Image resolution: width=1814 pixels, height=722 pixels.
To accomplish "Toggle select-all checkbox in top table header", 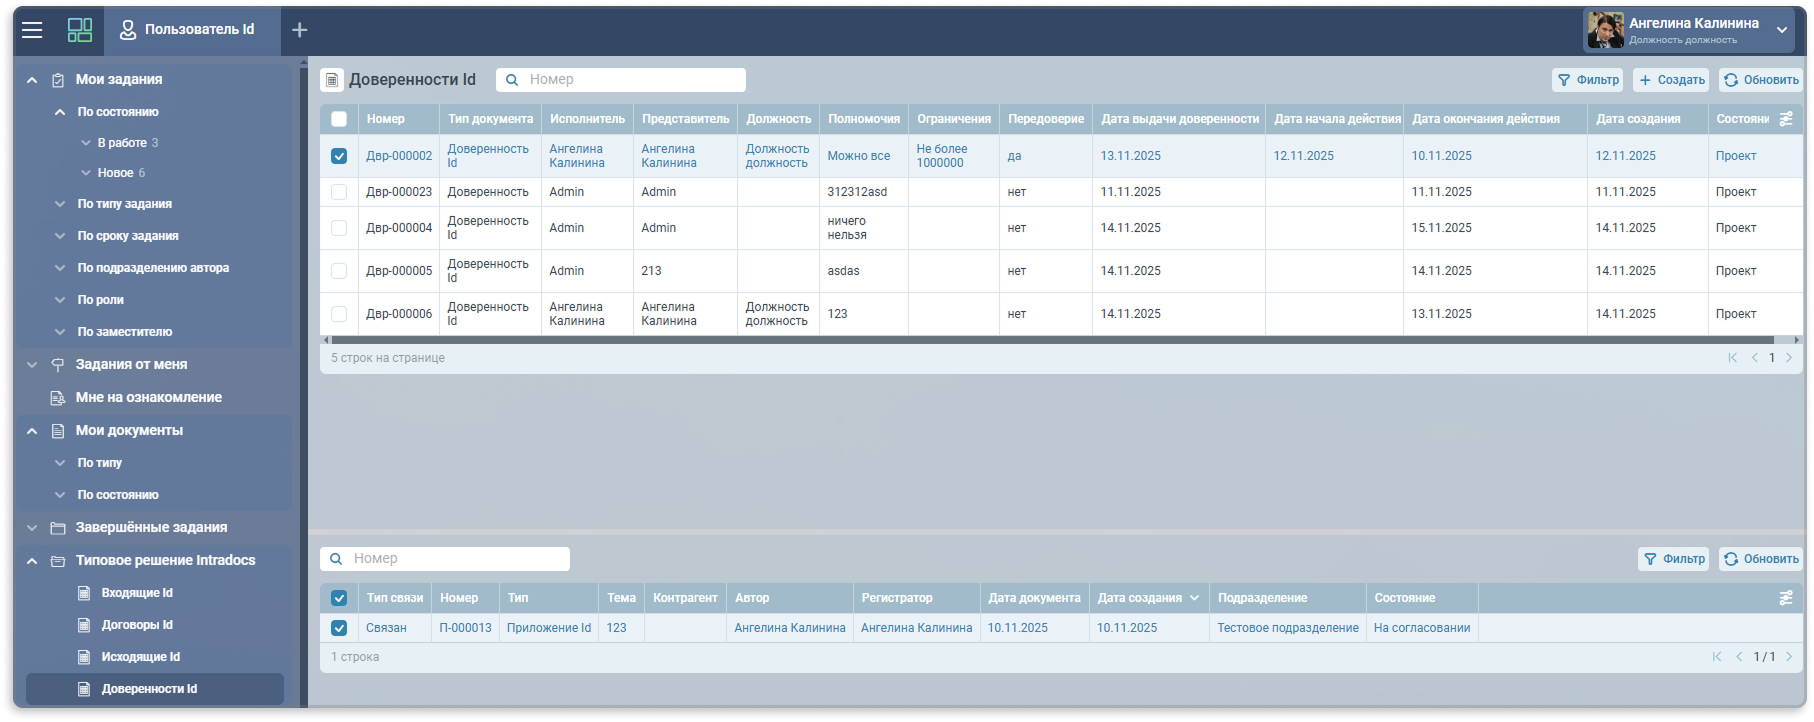I will tap(339, 119).
